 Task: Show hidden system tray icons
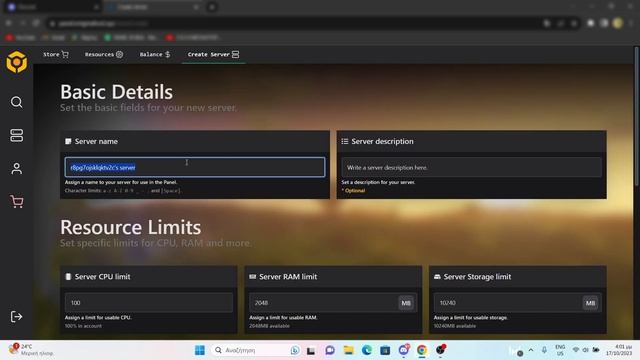pyautogui.click(x=531, y=350)
